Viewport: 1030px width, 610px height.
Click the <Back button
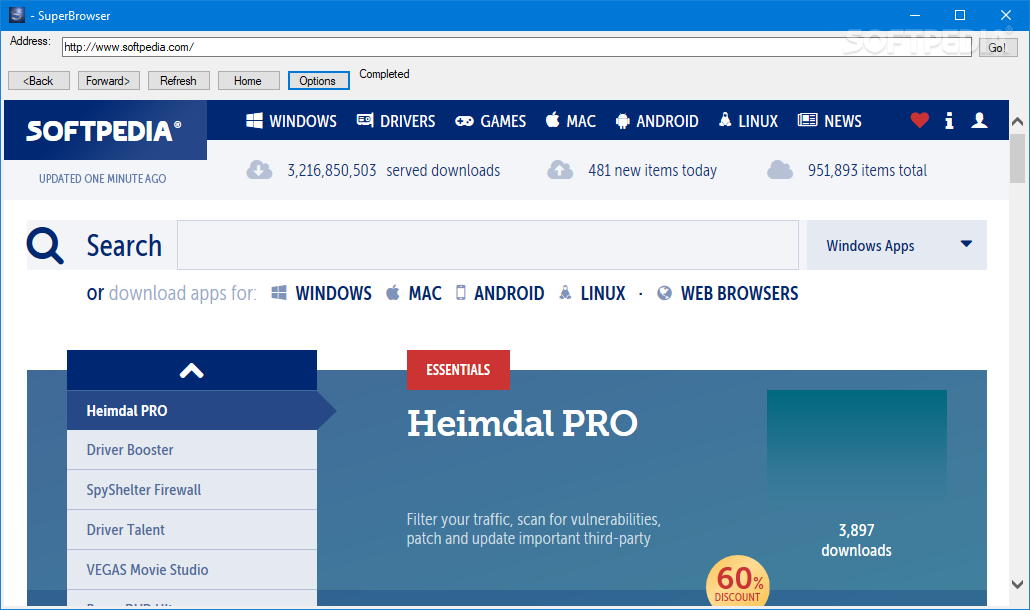(39, 81)
